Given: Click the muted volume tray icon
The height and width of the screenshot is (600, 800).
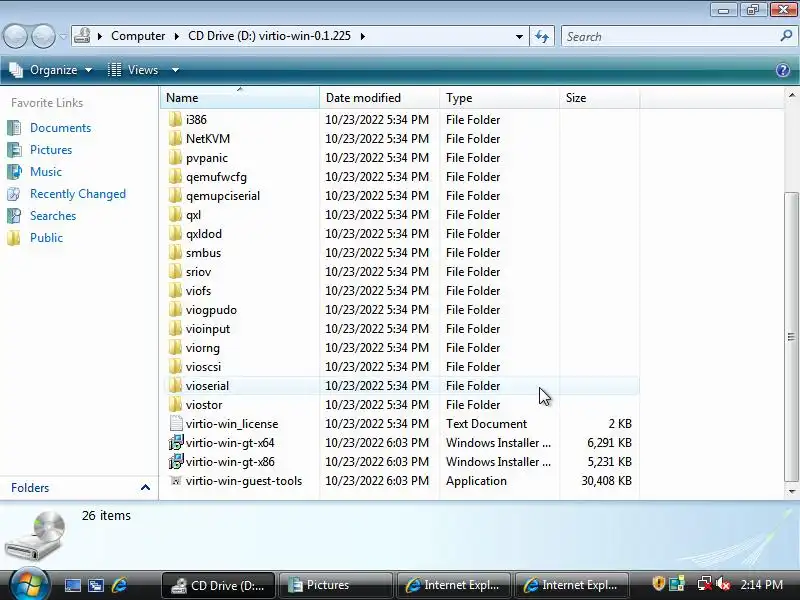Looking at the screenshot, I should click(722, 584).
